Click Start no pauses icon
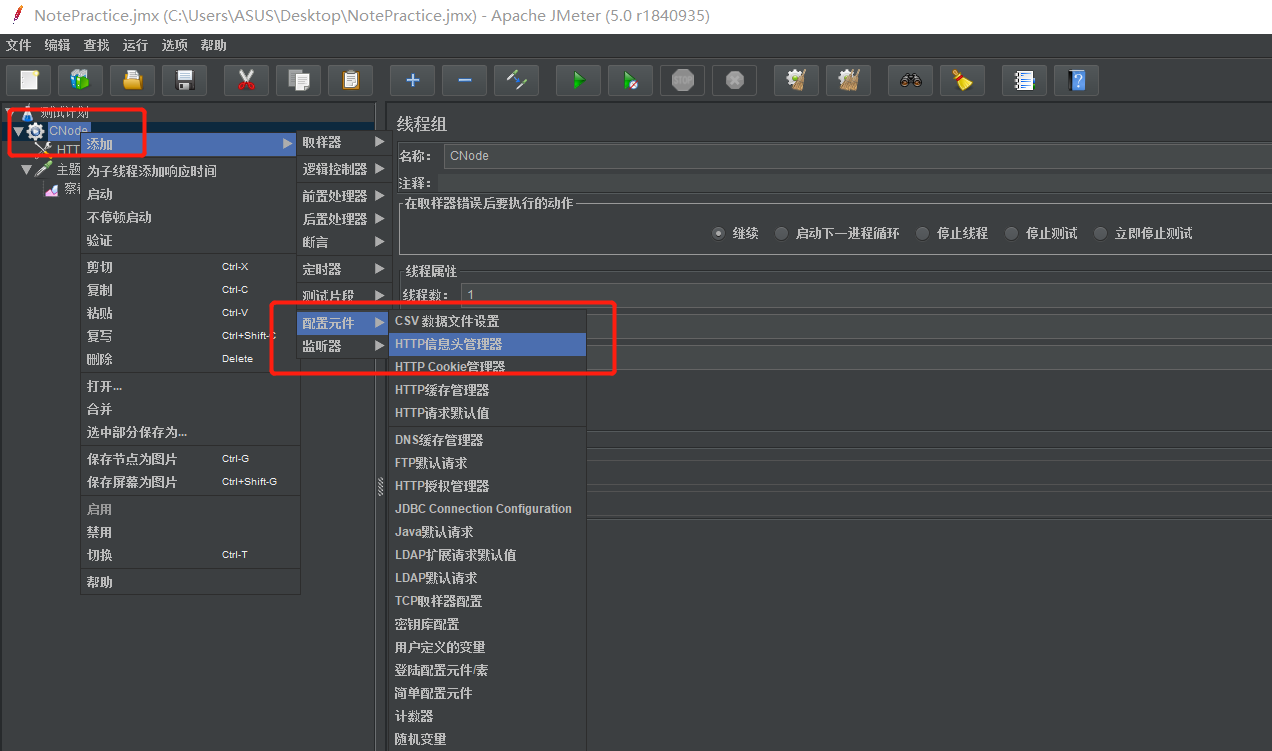The height and width of the screenshot is (751, 1272). [630, 80]
